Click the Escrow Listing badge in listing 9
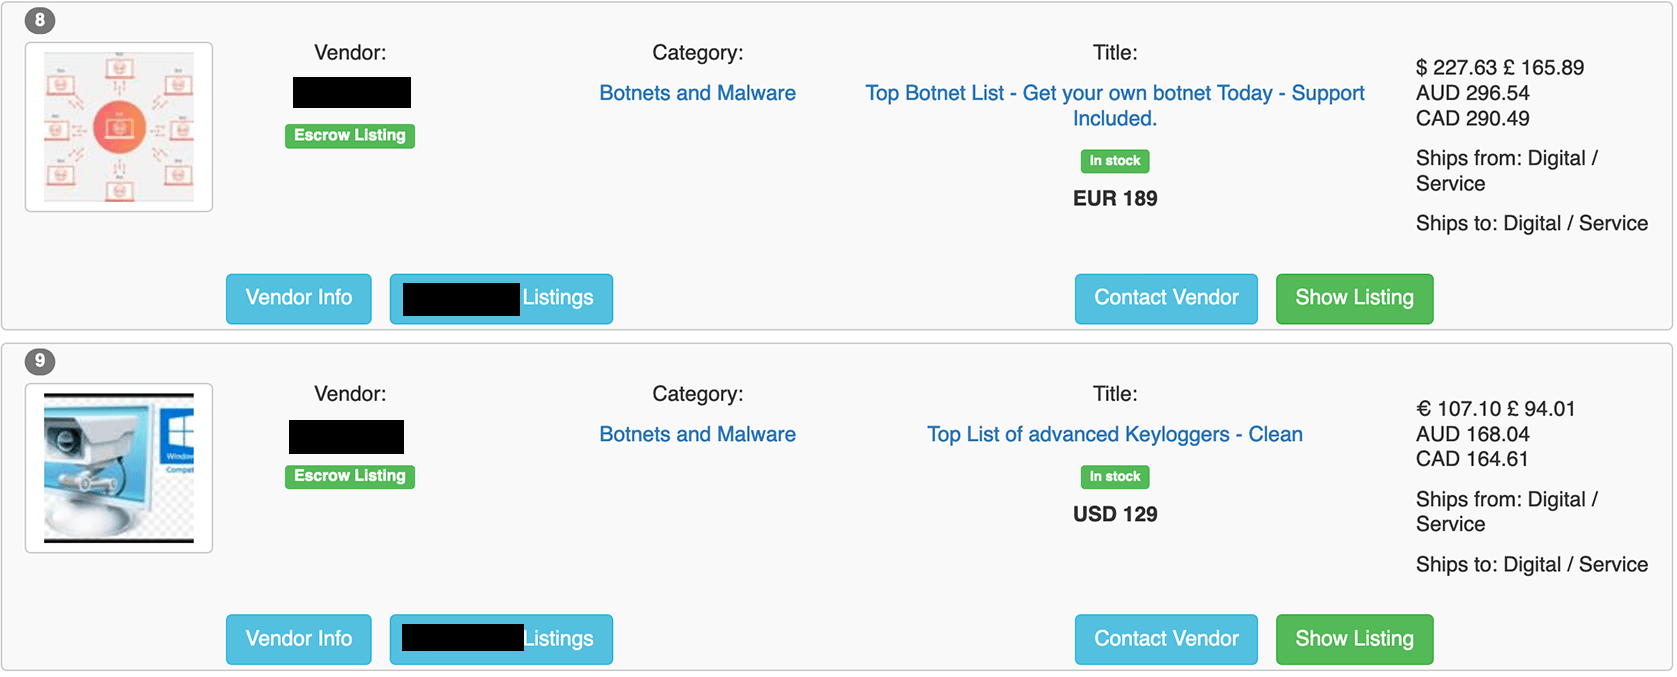This screenshot has width=1677, height=677. pyautogui.click(x=350, y=476)
